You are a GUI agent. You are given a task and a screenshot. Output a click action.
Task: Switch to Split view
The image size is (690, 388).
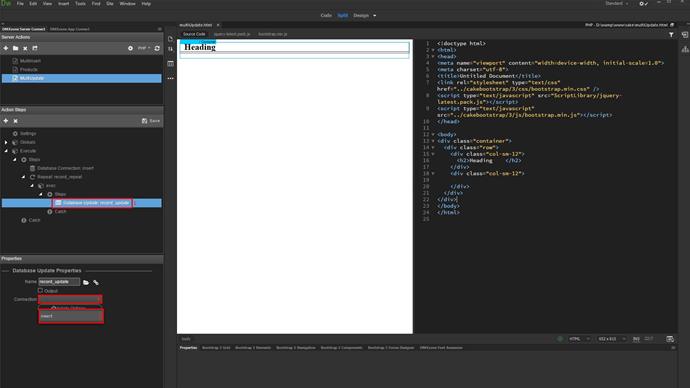(x=343, y=15)
